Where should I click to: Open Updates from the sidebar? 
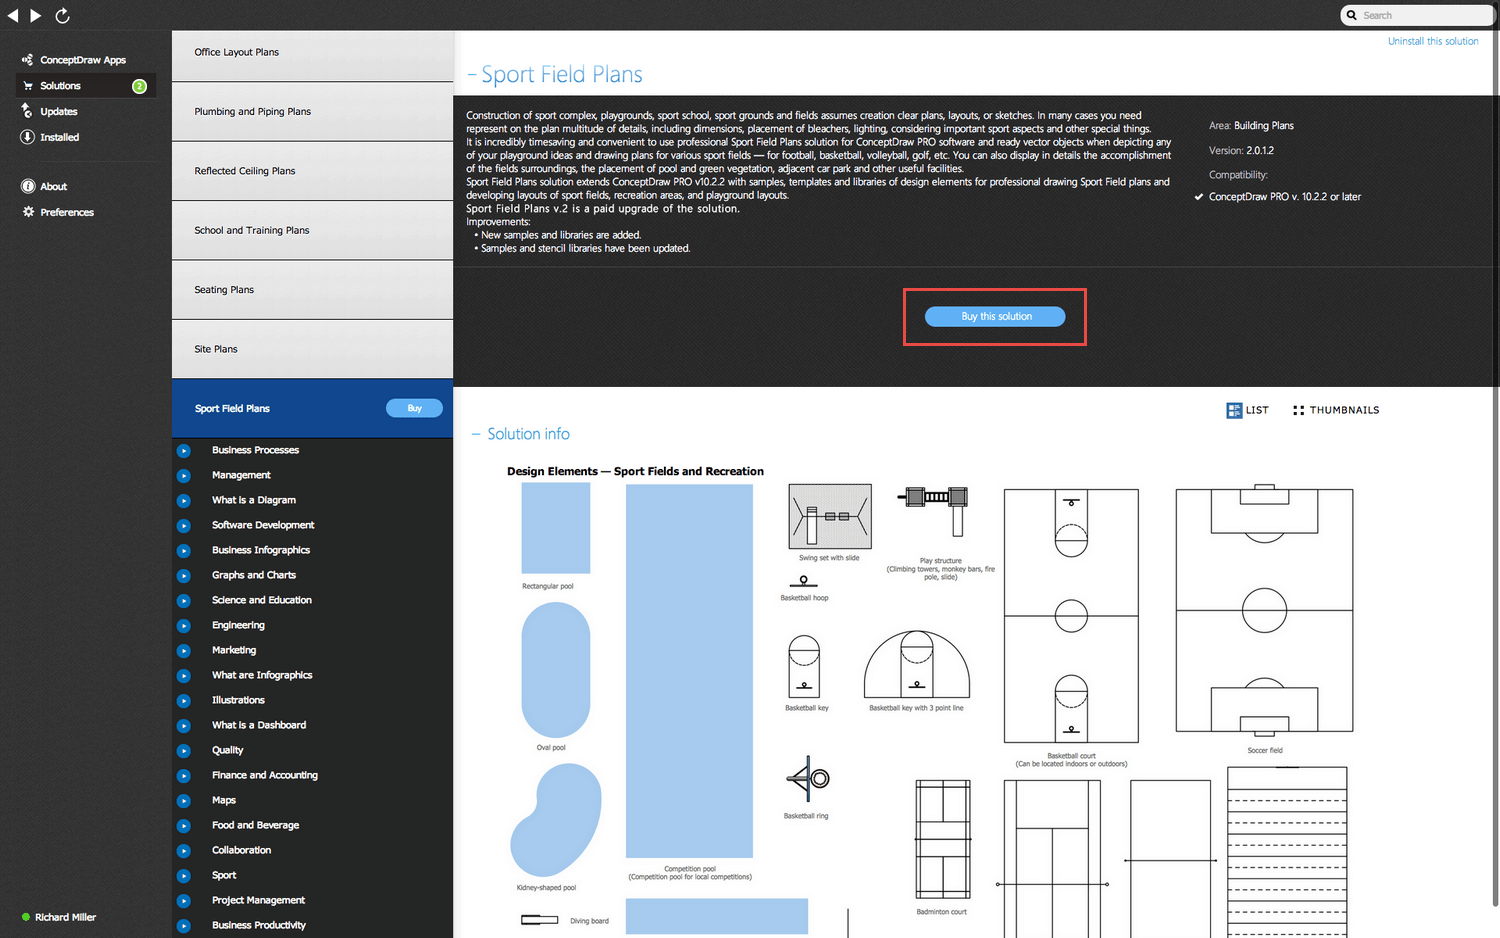(x=57, y=111)
